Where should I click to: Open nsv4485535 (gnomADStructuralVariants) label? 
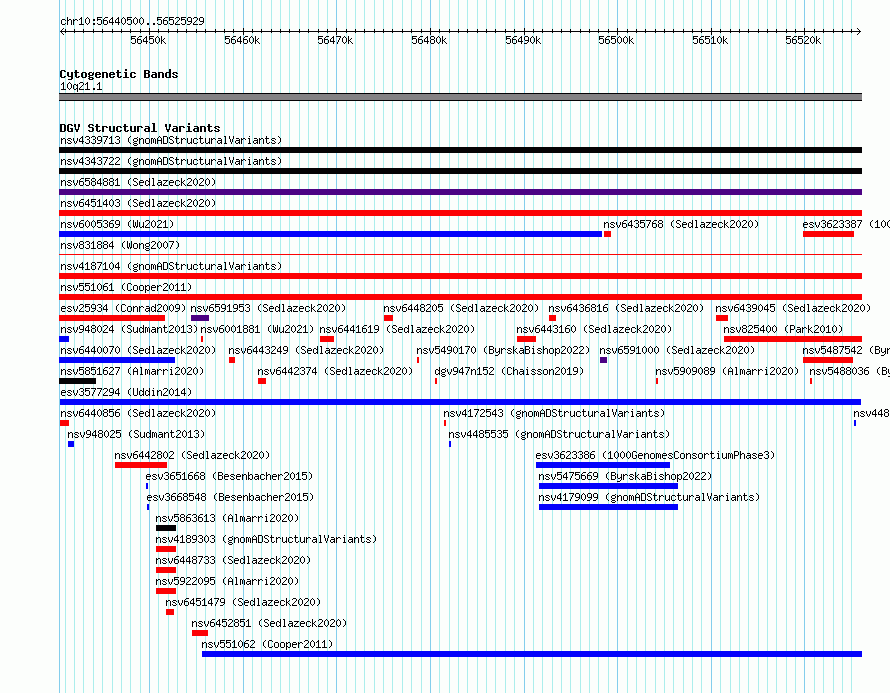tap(559, 434)
